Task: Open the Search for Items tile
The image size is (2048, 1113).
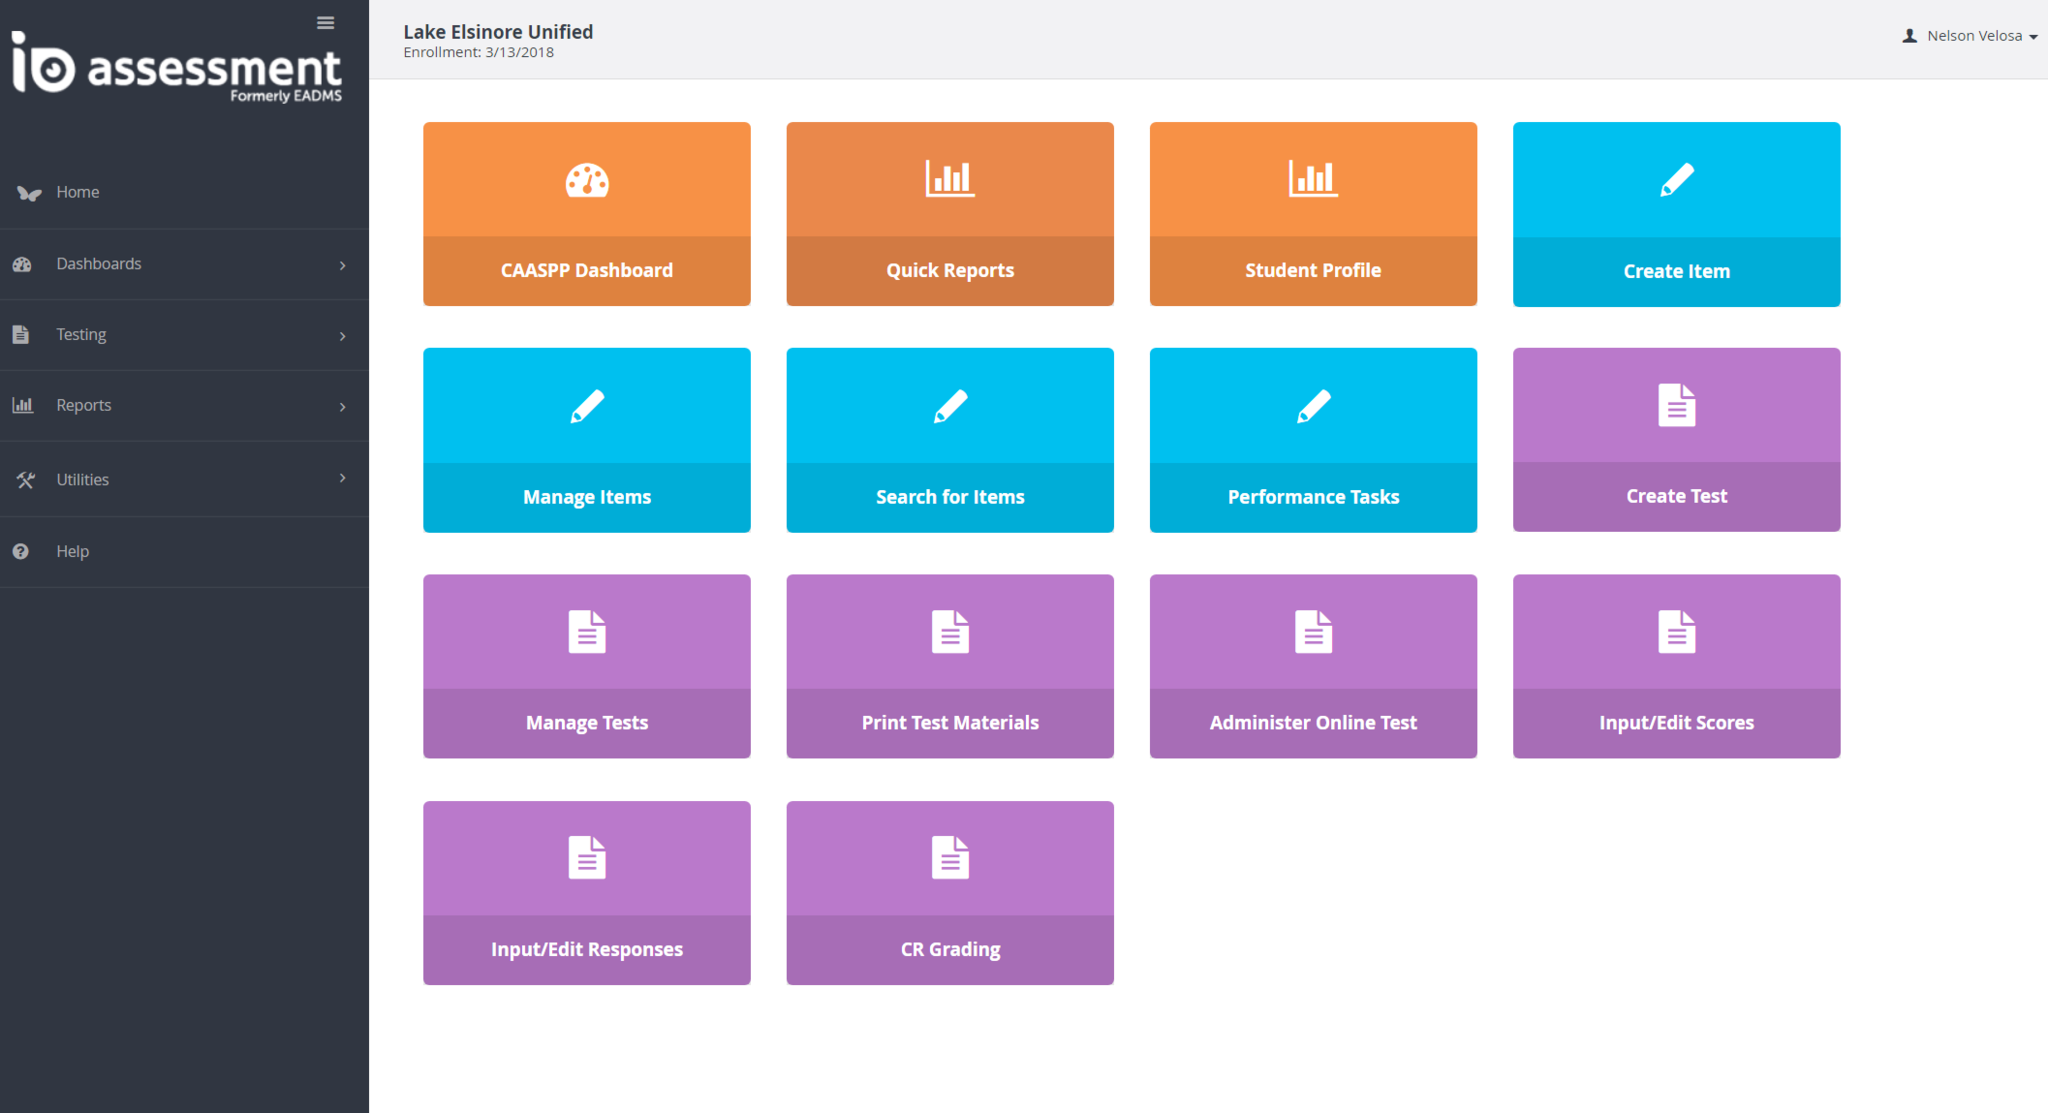Action: pyautogui.click(x=949, y=440)
